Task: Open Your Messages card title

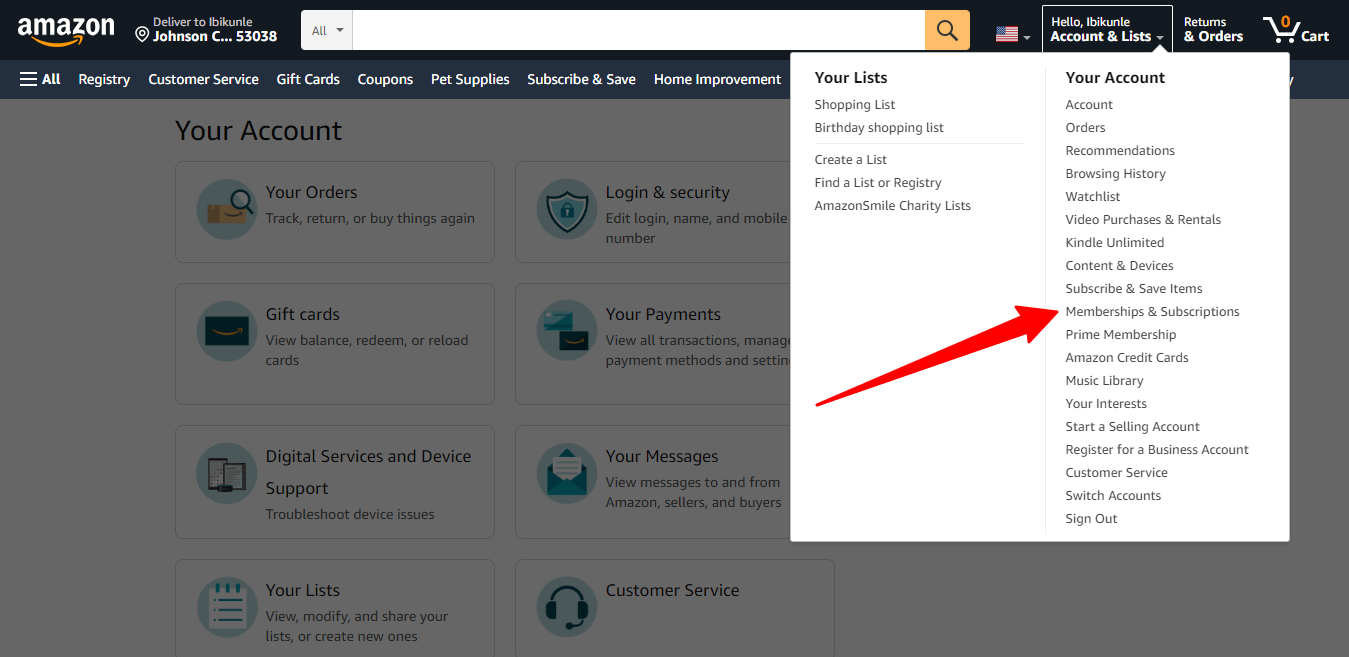Action: tap(661, 457)
